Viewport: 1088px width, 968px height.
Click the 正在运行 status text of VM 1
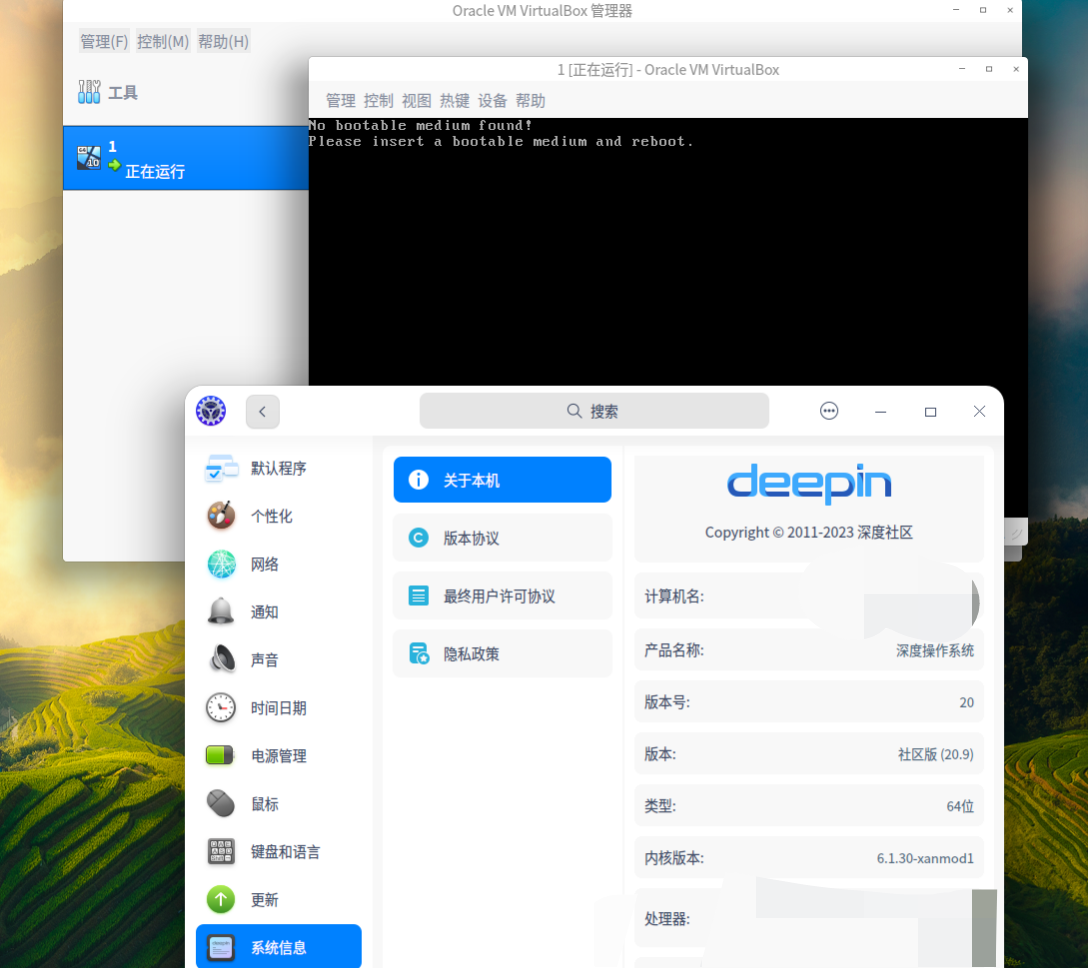pos(155,171)
